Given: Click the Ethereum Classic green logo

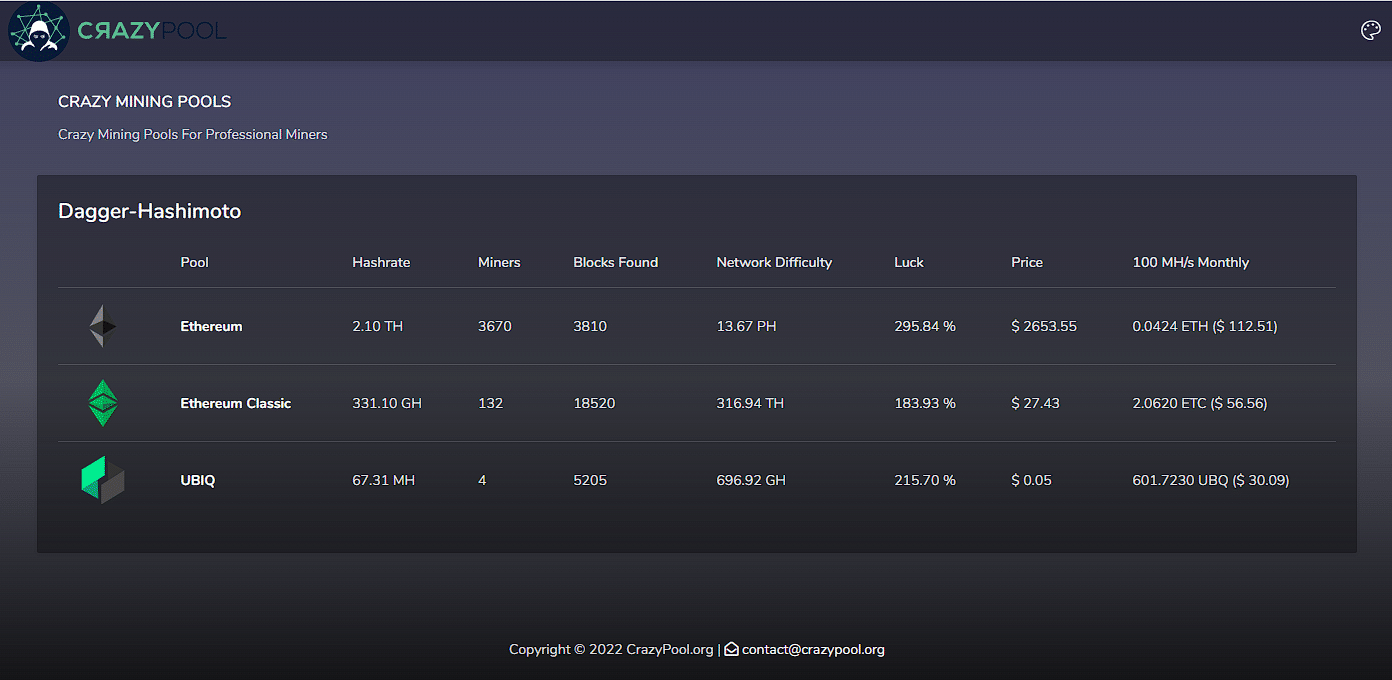Looking at the screenshot, I should [102, 403].
